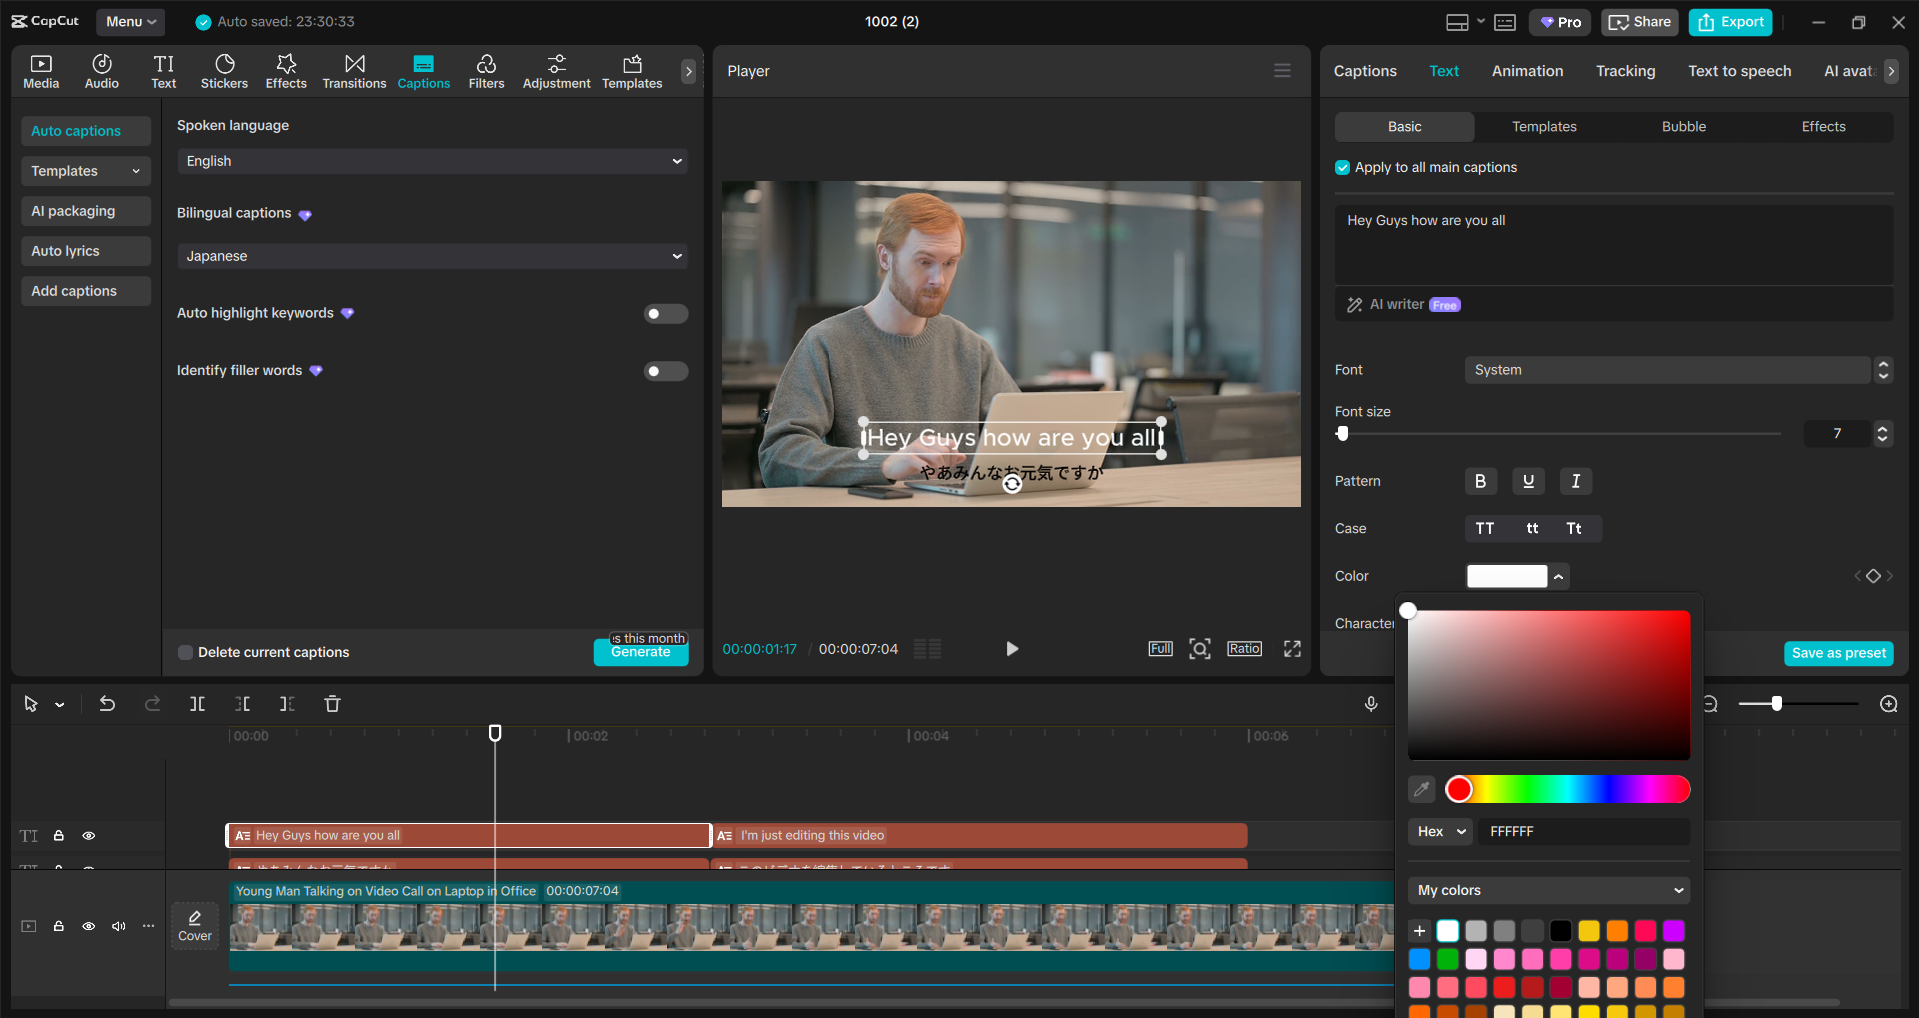Click the Share button
1919x1018 pixels.
1640,22
